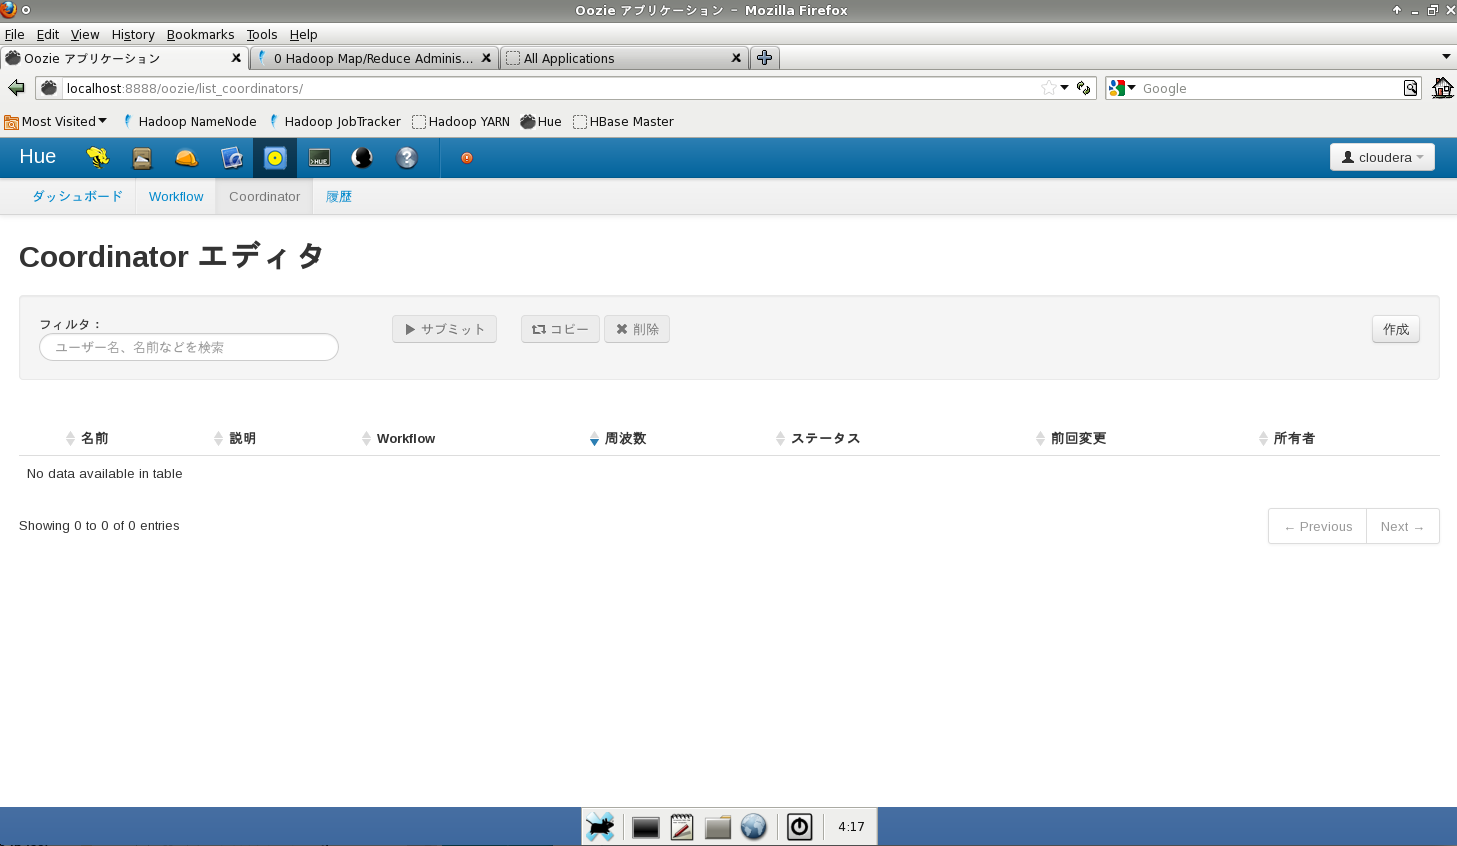Sort table by 名前 column

click(x=95, y=438)
